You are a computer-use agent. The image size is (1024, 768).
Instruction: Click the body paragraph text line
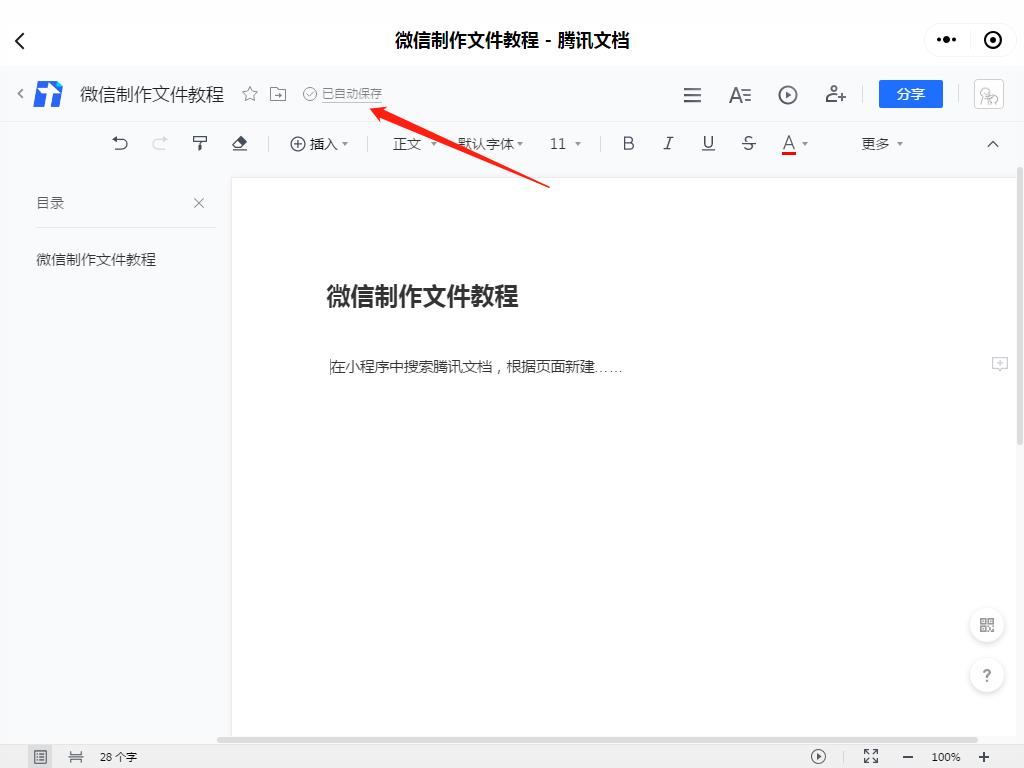(x=476, y=366)
